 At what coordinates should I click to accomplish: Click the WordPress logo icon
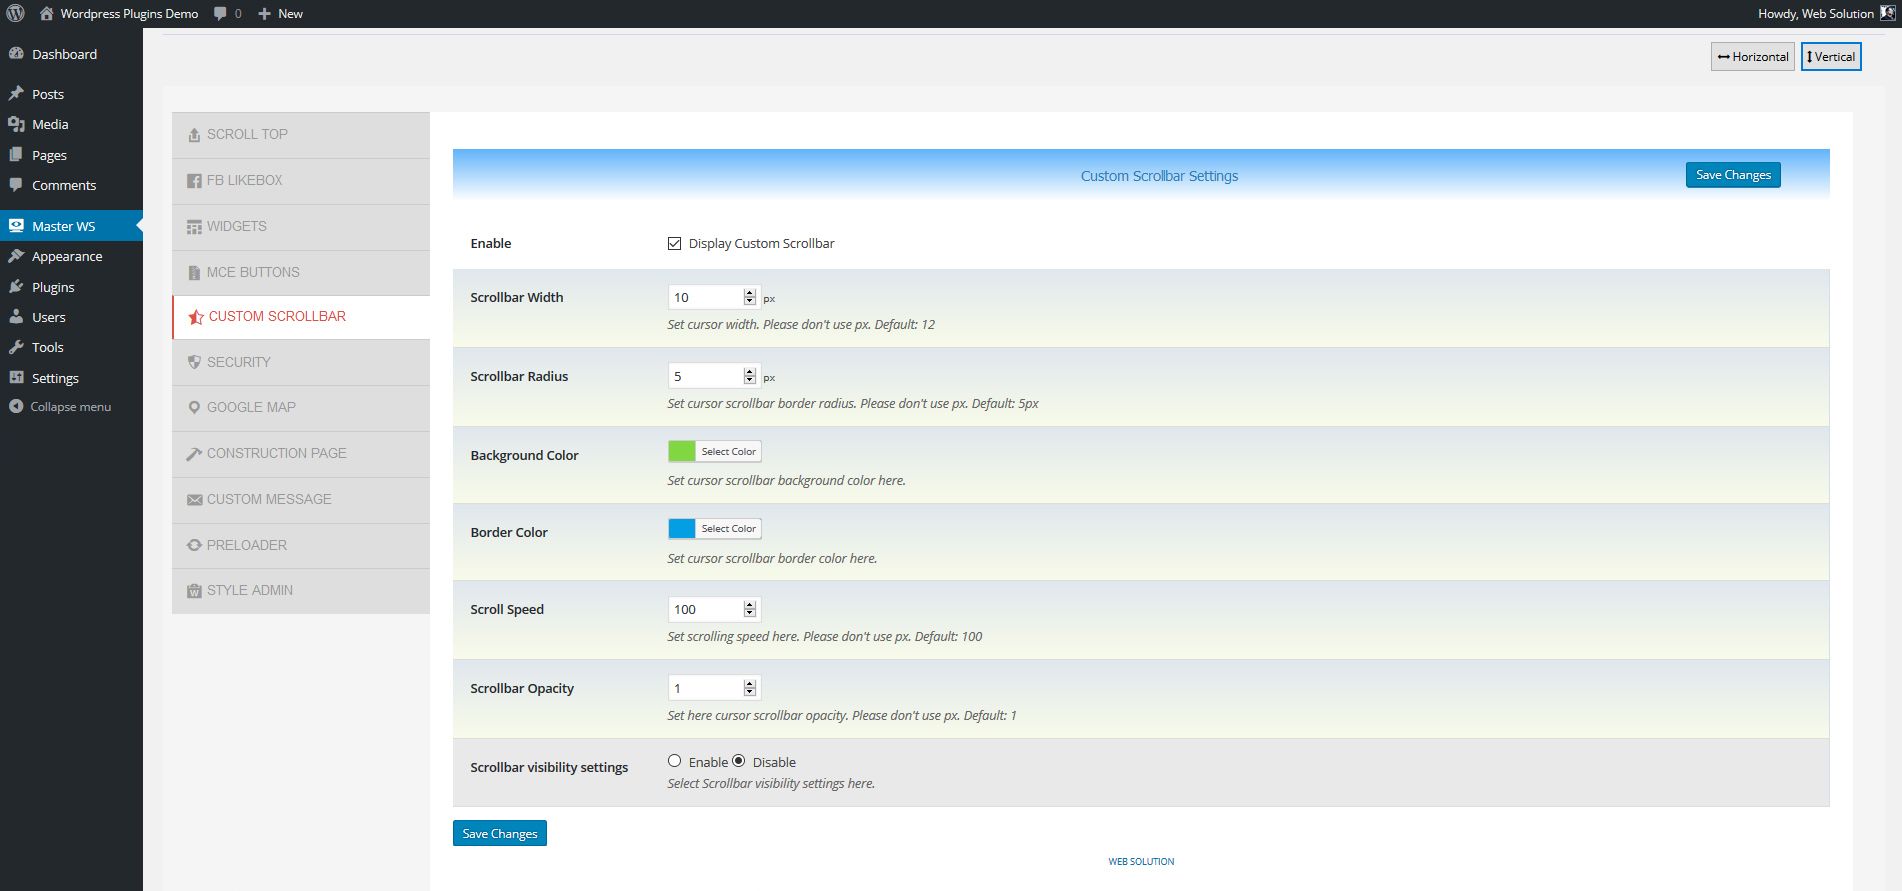coord(15,14)
